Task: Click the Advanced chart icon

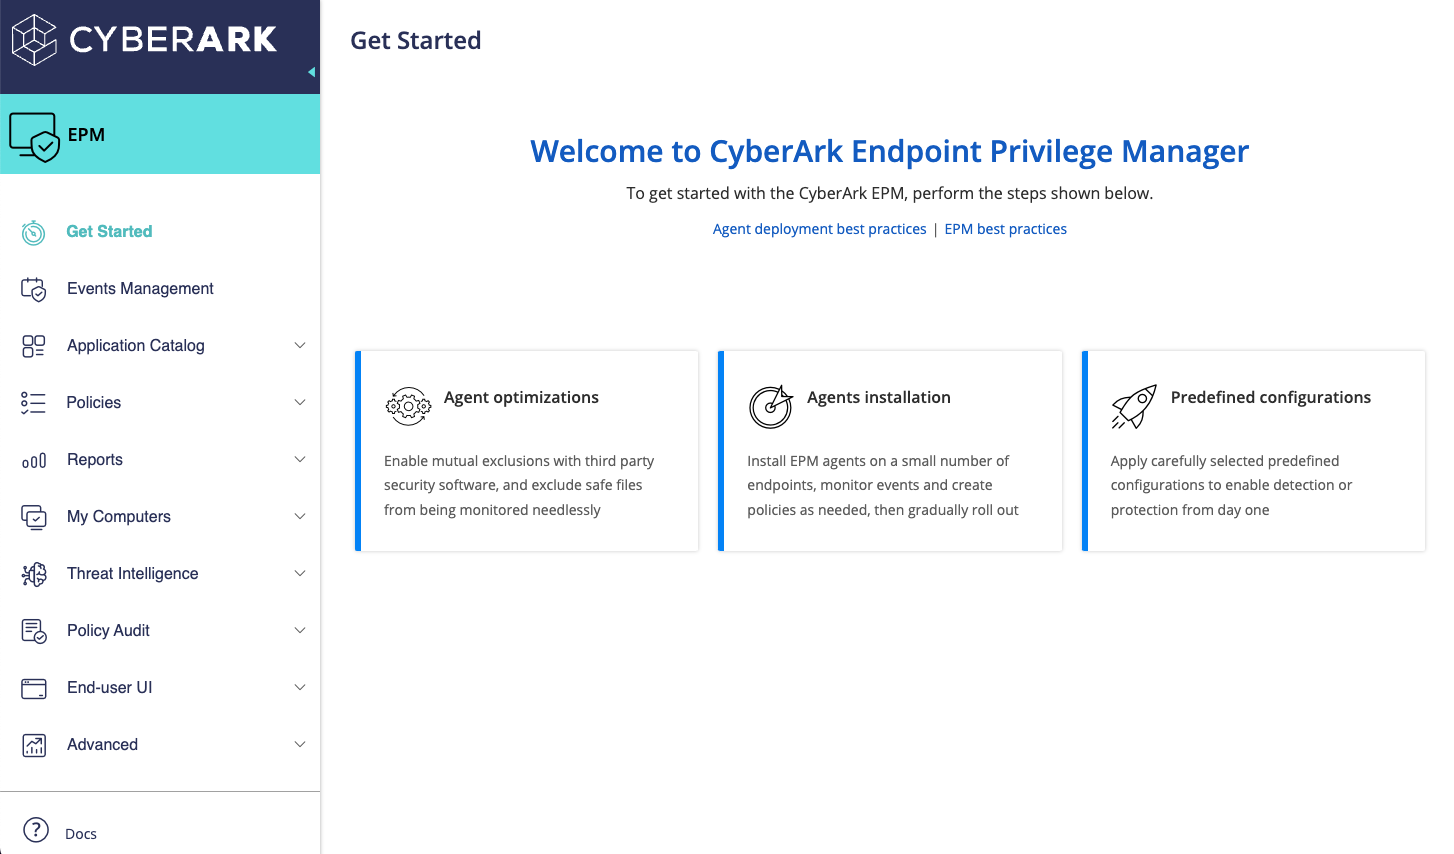Action: tap(33, 745)
